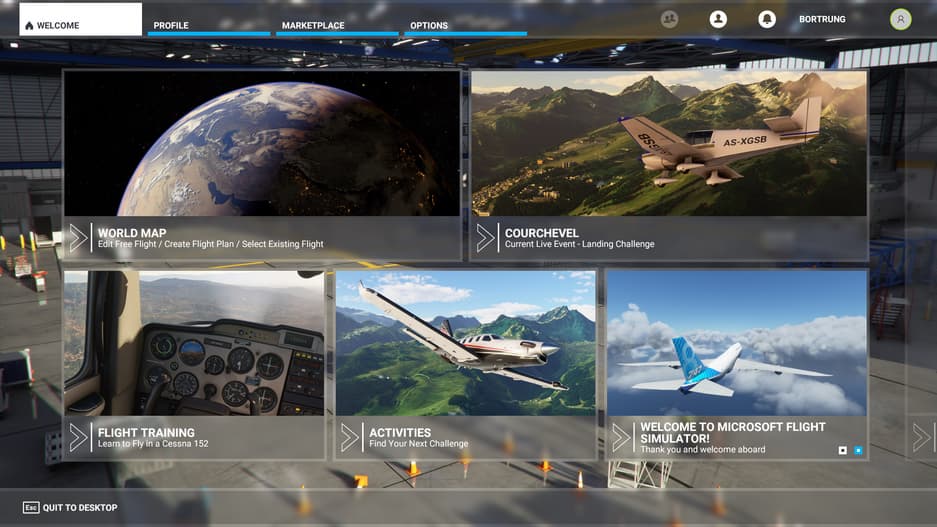Open Flight Training cockpit thumbnail
The height and width of the screenshot is (527, 937).
[194, 343]
